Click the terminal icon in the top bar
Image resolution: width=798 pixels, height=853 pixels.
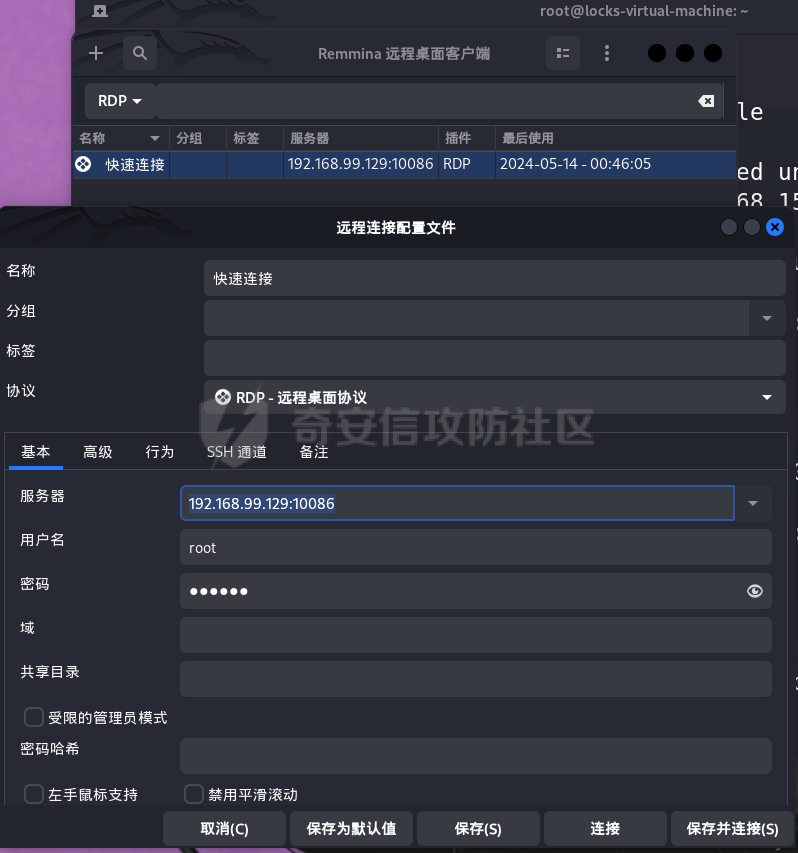100,11
